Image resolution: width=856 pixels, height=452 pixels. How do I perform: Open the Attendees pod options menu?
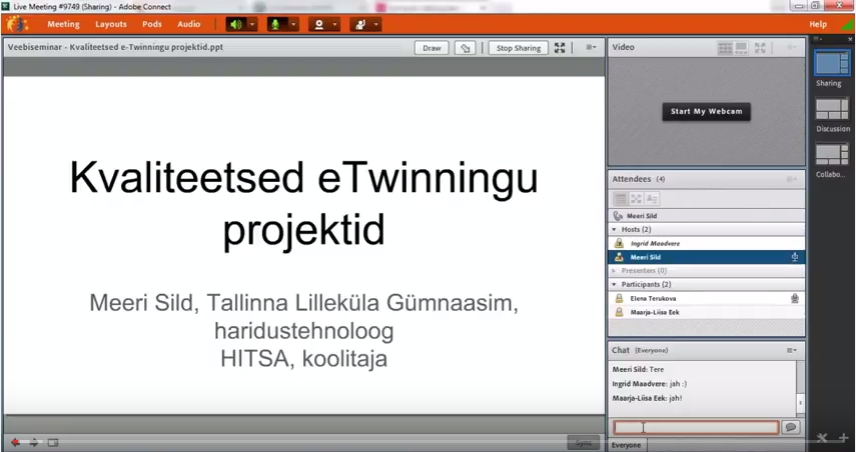[791, 179]
